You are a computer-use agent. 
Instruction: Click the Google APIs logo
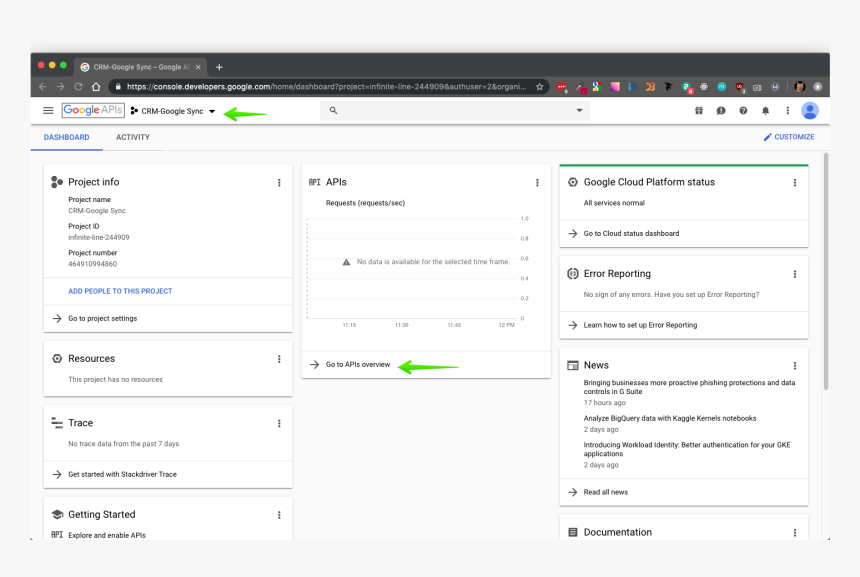click(x=93, y=111)
